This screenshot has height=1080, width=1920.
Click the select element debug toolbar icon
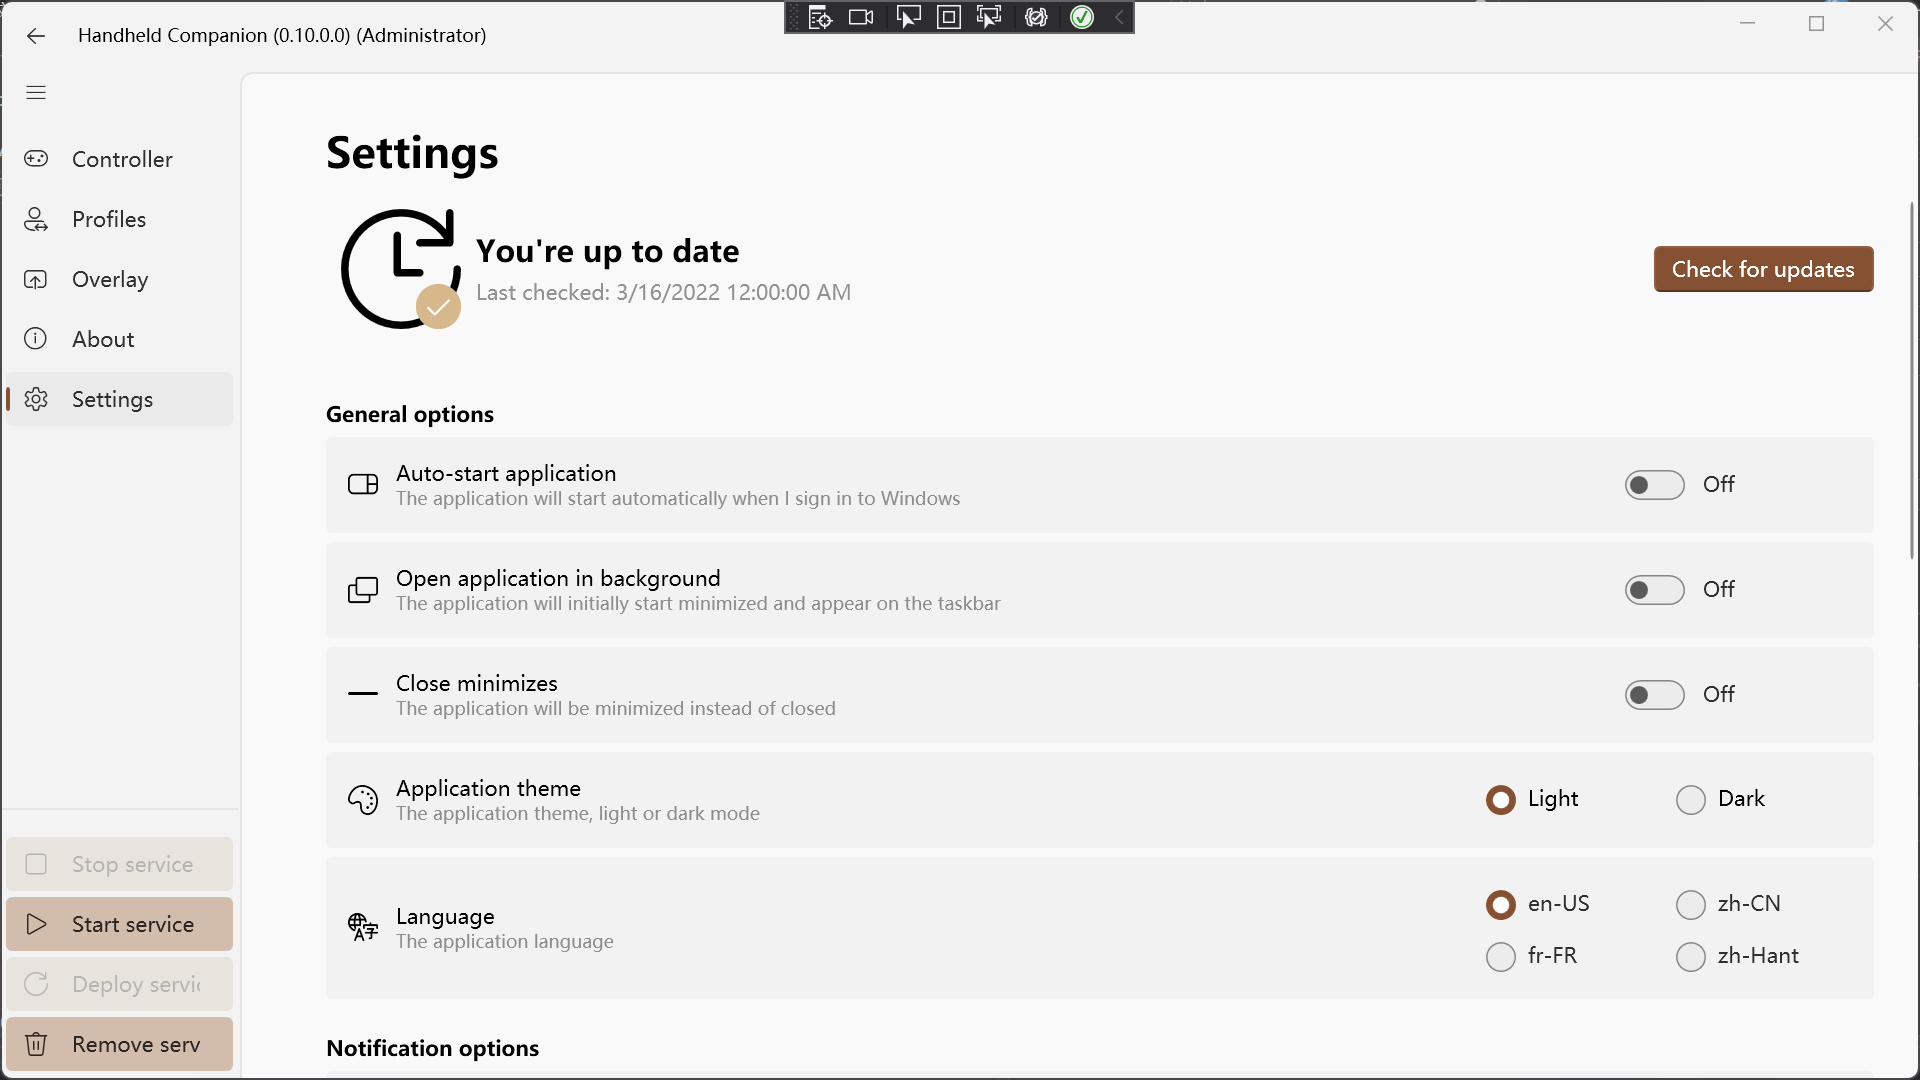click(x=908, y=17)
